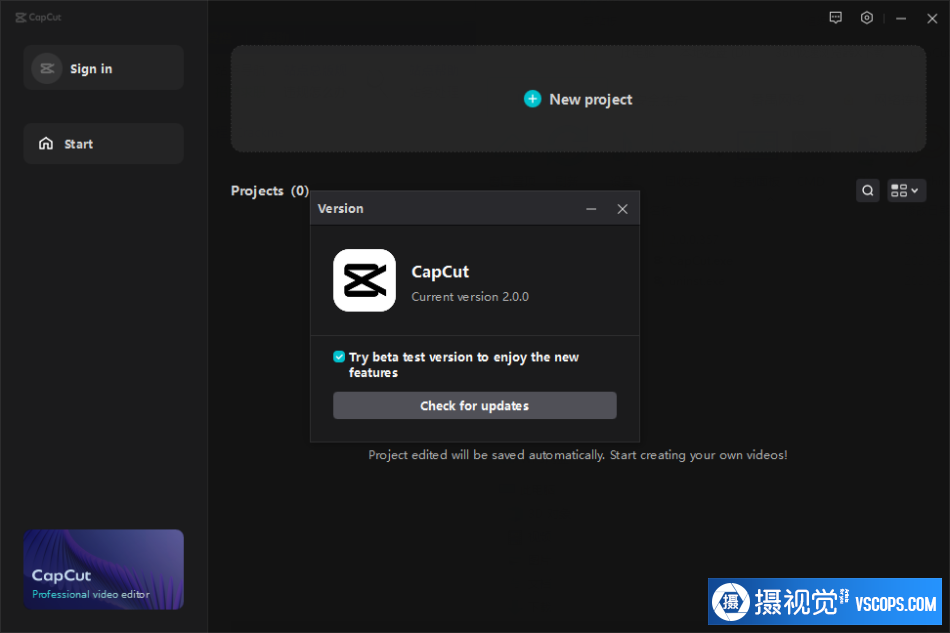950x633 pixels.
Task: Expand the project view layout dropdown
Action: (x=906, y=191)
